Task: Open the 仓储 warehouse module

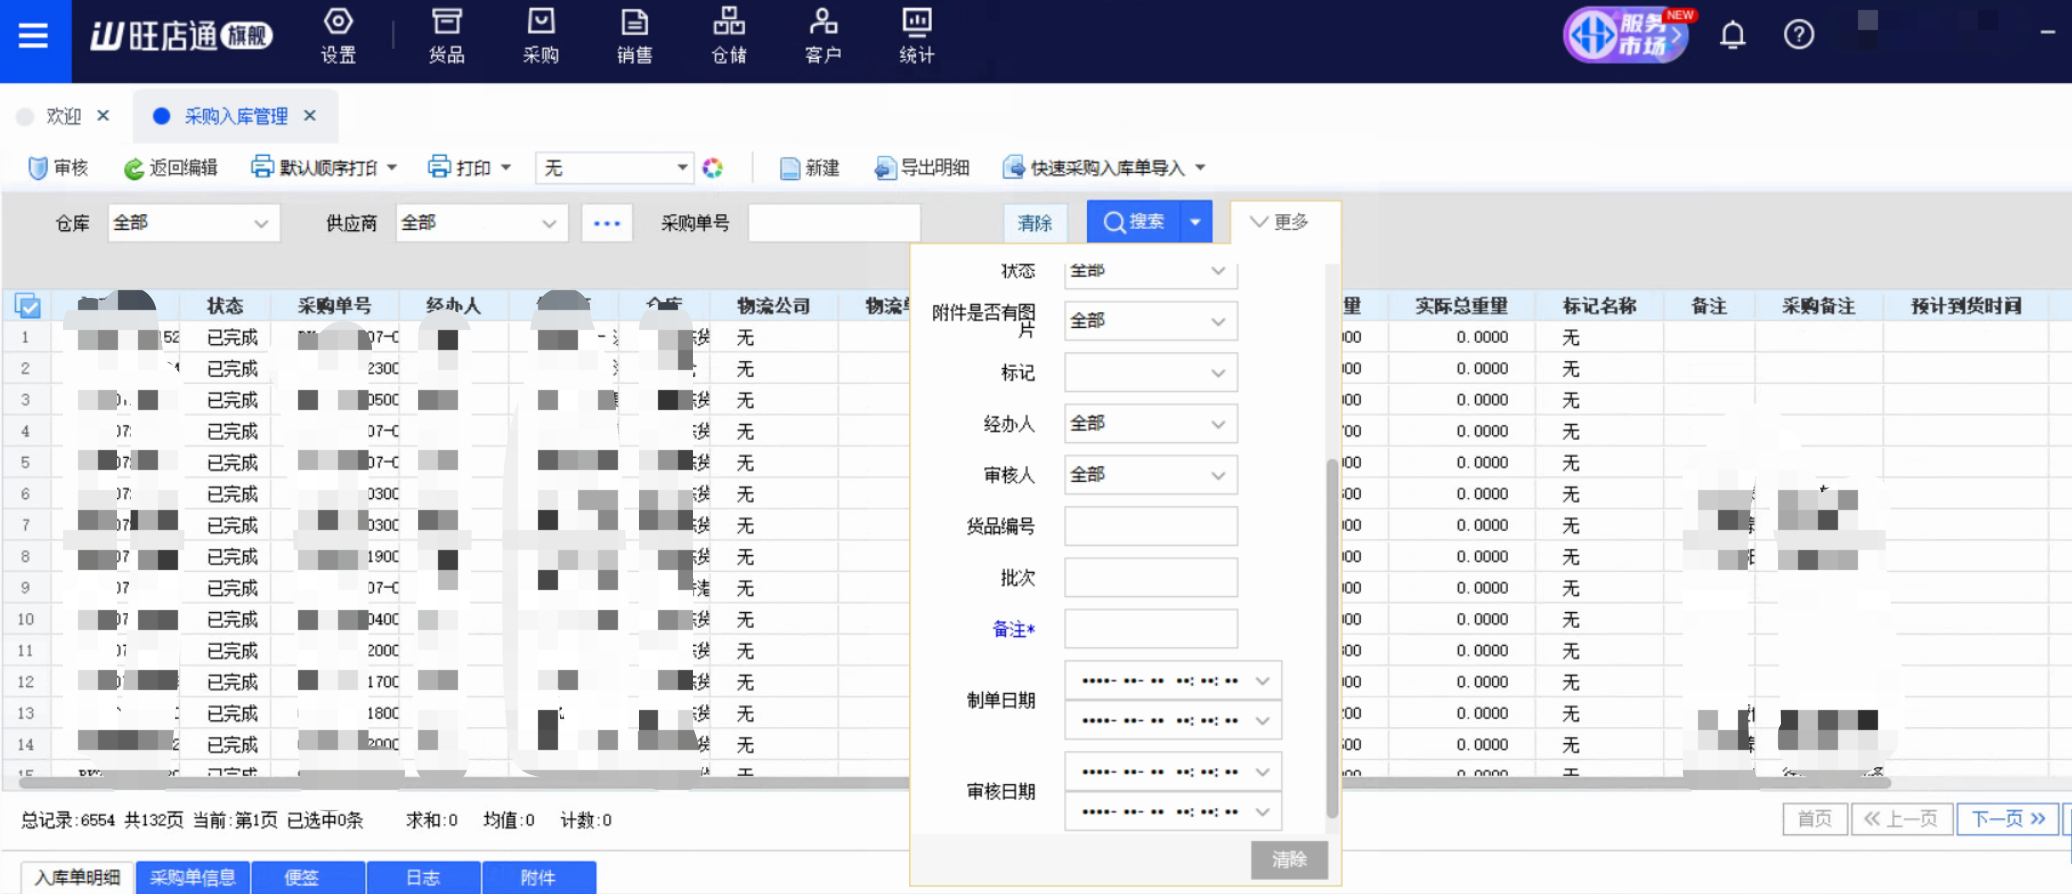Action: [x=728, y=37]
